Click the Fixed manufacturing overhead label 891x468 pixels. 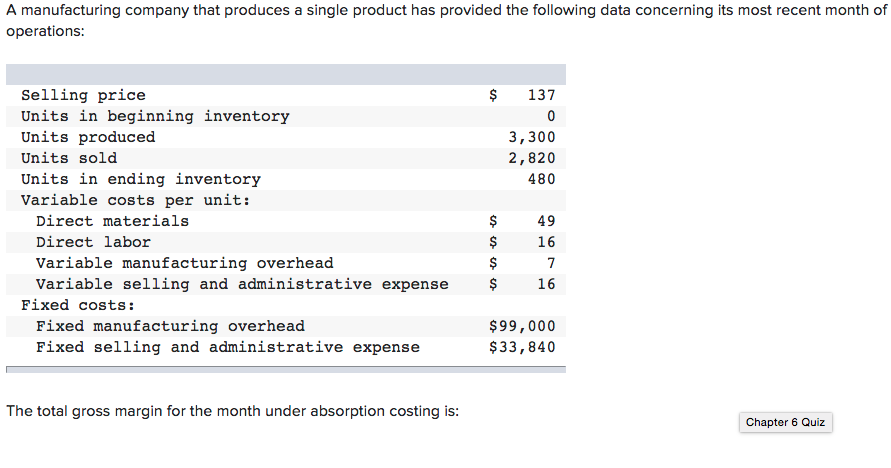pyautogui.click(x=170, y=326)
